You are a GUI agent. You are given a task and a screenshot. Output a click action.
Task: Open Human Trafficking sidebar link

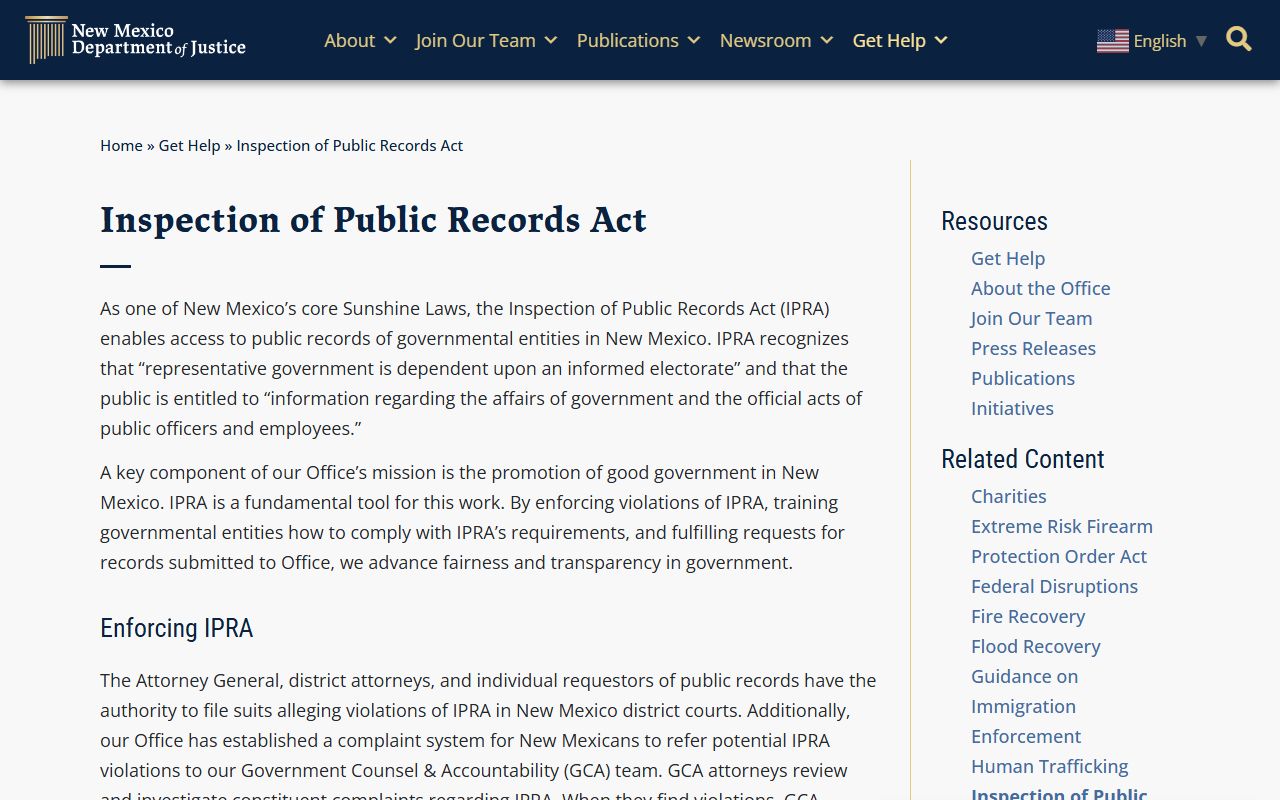(x=1049, y=766)
